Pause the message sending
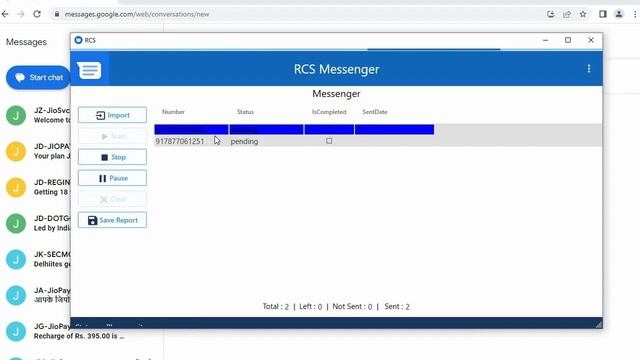Viewport: 640px width, 360px height. (x=112, y=178)
